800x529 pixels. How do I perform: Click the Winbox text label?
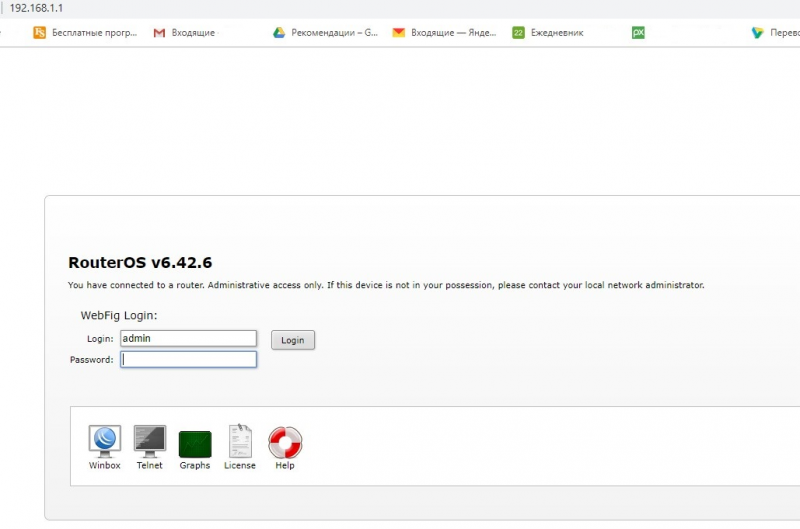[x=105, y=465]
